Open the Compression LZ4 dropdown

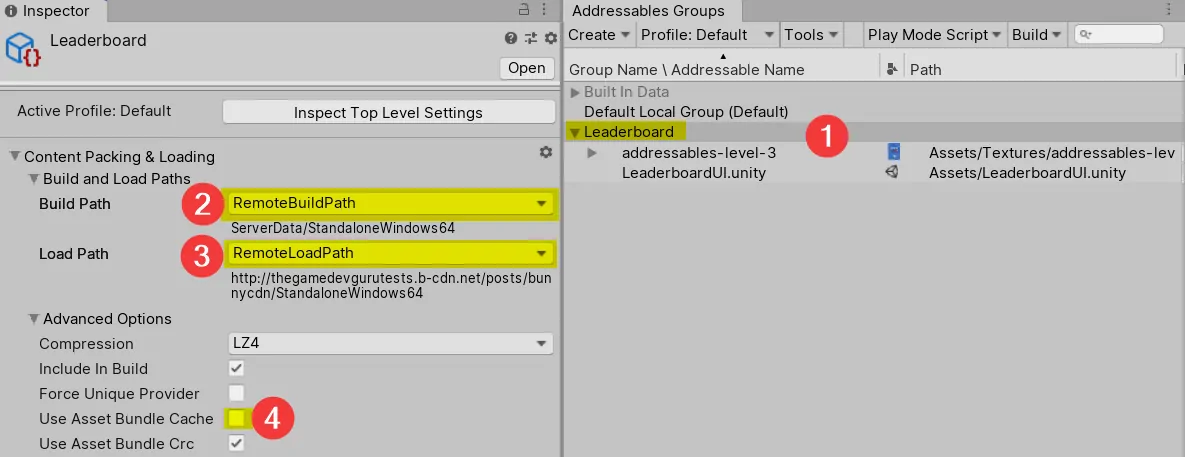coord(391,344)
